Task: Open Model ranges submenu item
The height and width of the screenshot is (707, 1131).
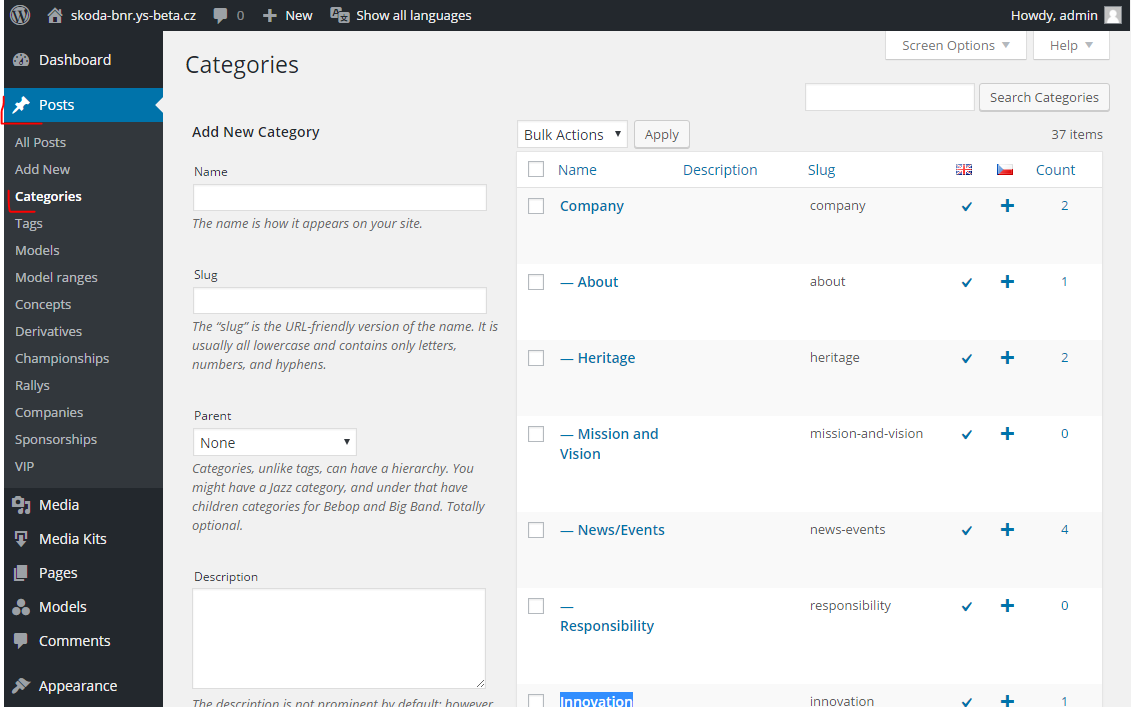Action: (56, 277)
